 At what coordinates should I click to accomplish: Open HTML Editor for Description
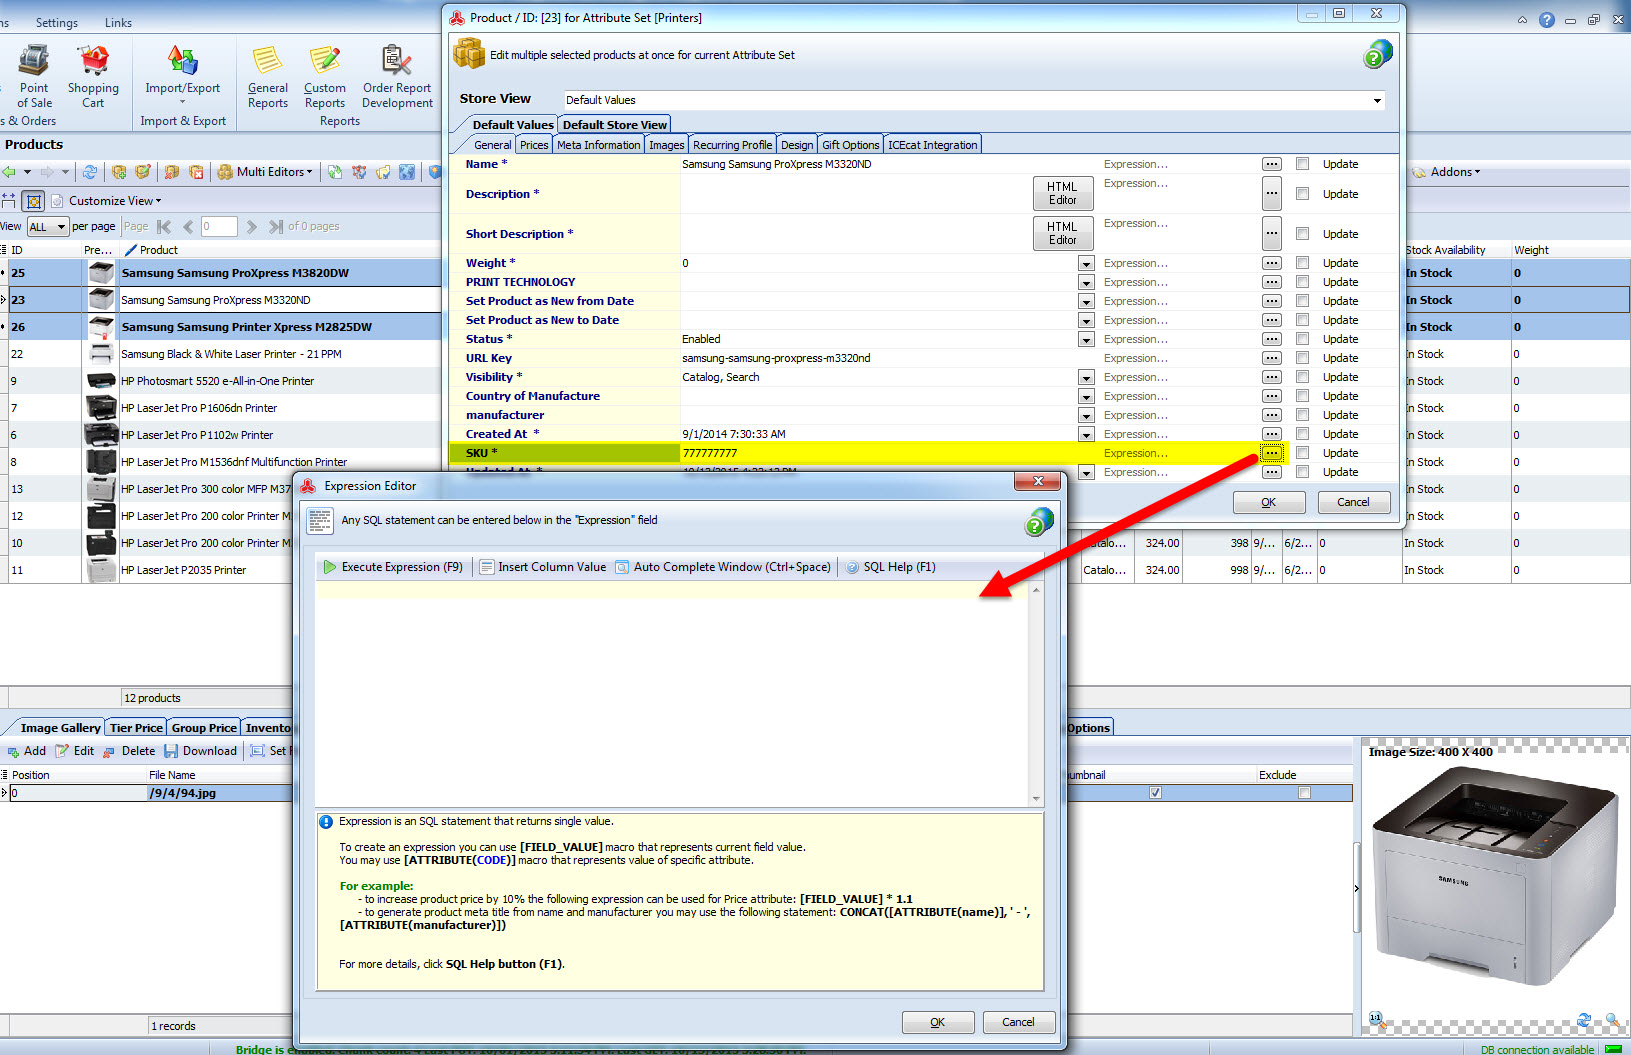[1062, 193]
